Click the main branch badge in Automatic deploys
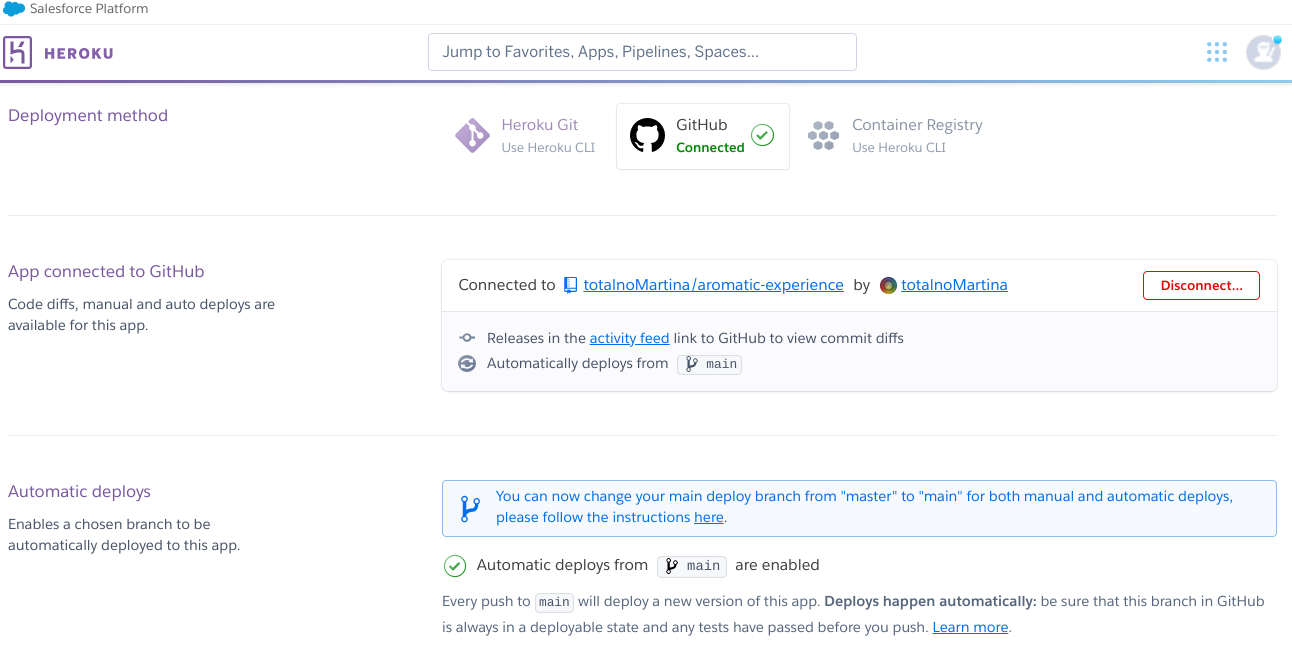 tap(692, 566)
